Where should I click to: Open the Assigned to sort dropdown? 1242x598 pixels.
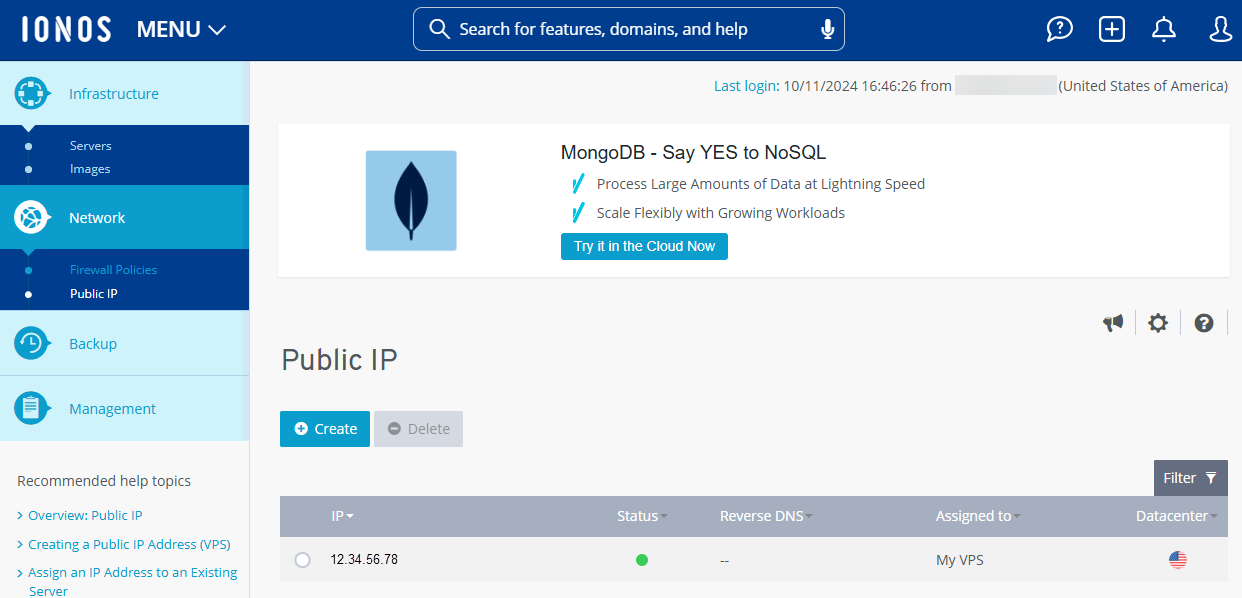pyautogui.click(x=1016, y=516)
